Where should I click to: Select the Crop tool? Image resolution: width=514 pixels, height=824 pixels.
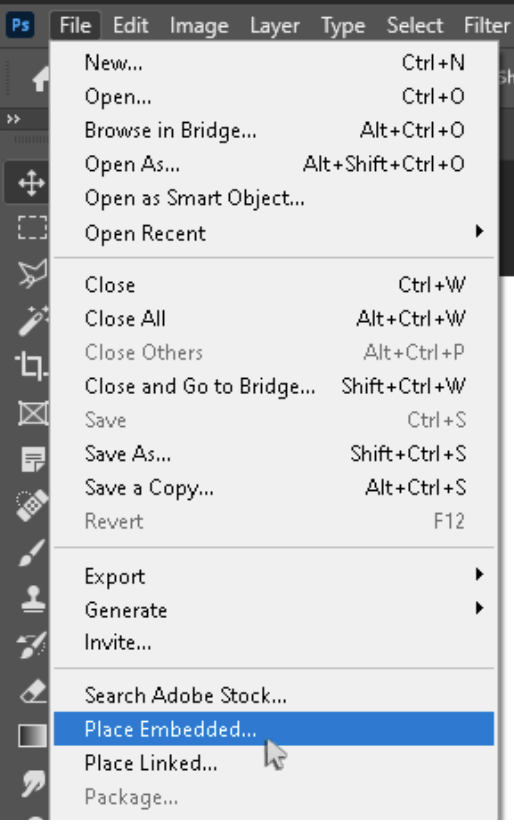[33, 365]
